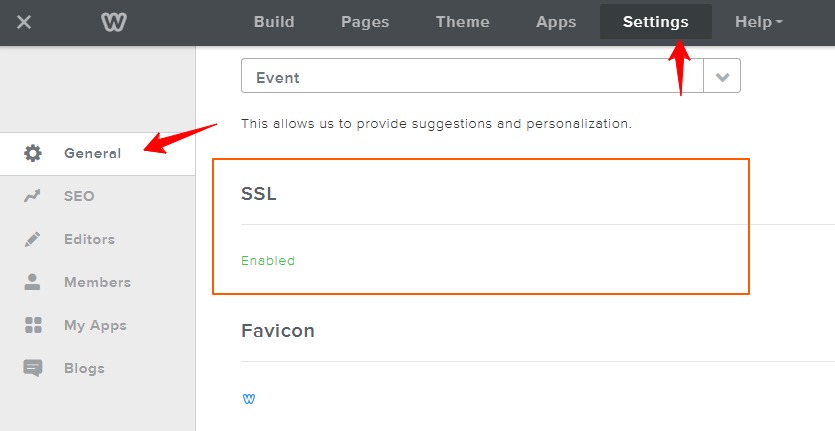The image size is (835, 431).
Task: Go to the Apps tab
Action: (x=556, y=22)
